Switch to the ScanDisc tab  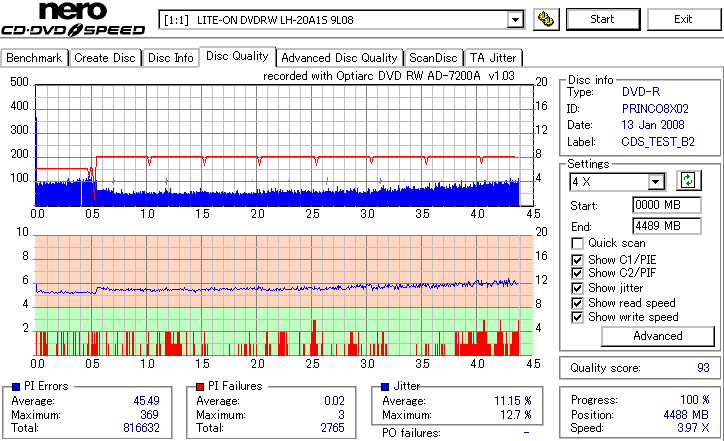tap(433, 58)
